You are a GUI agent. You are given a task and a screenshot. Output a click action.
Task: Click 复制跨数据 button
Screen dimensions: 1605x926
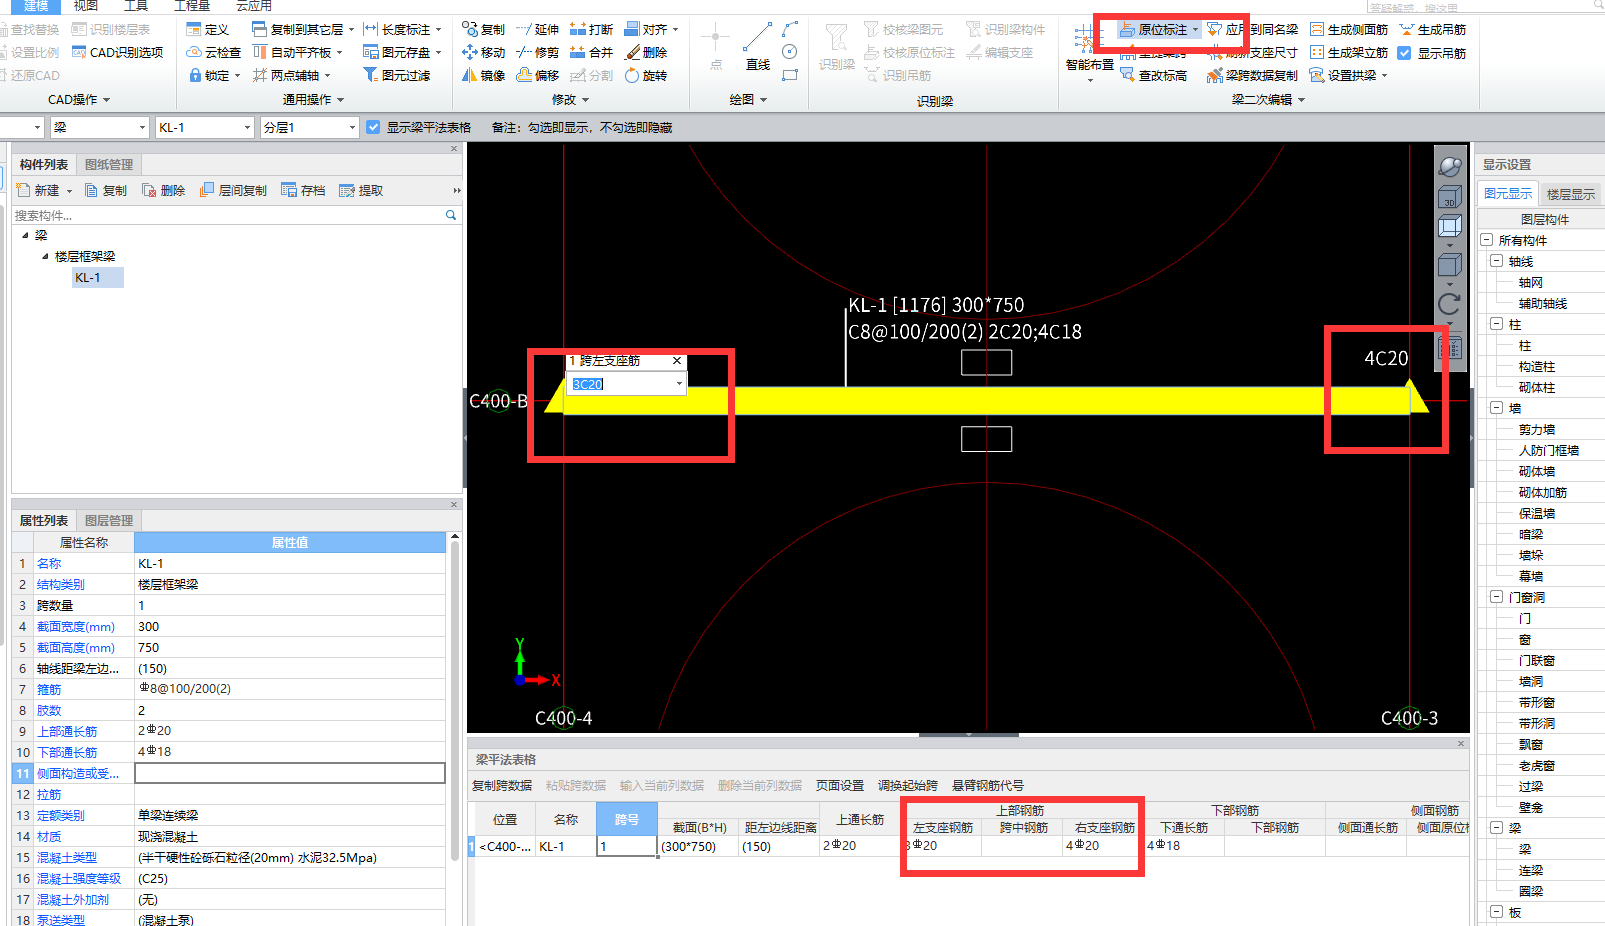click(502, 785)
